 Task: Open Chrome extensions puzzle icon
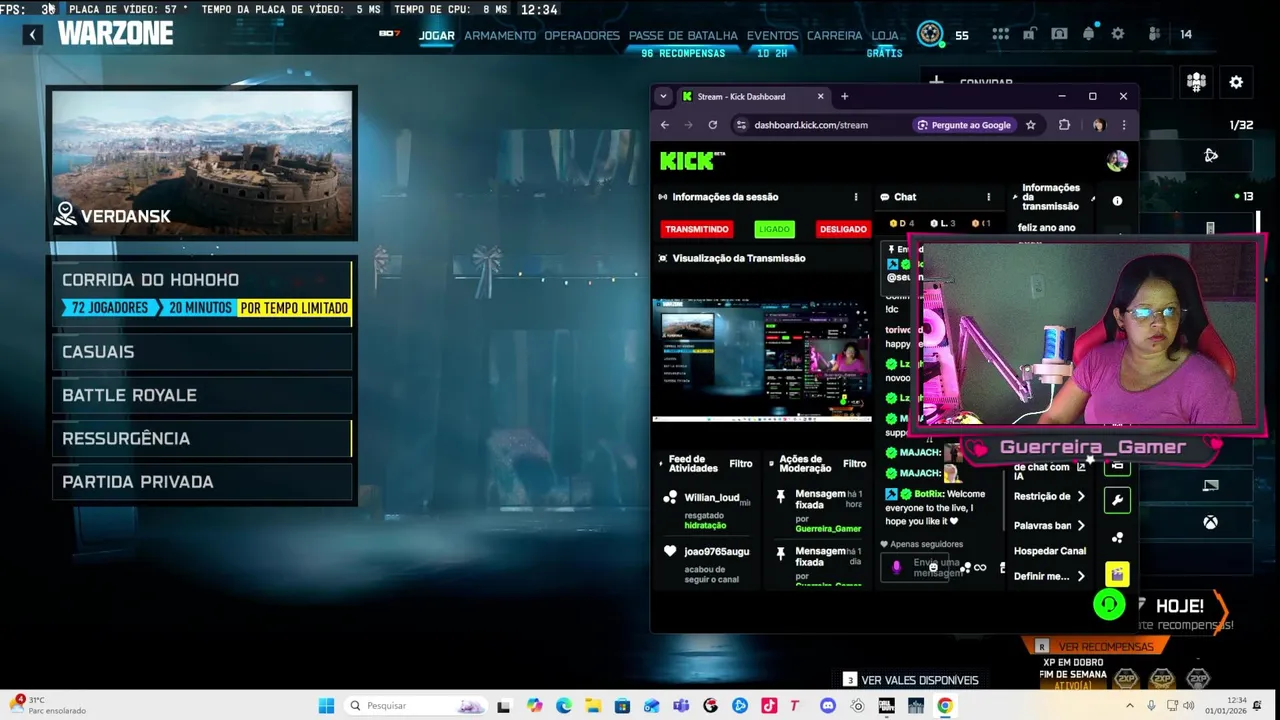click(1064, 125)
